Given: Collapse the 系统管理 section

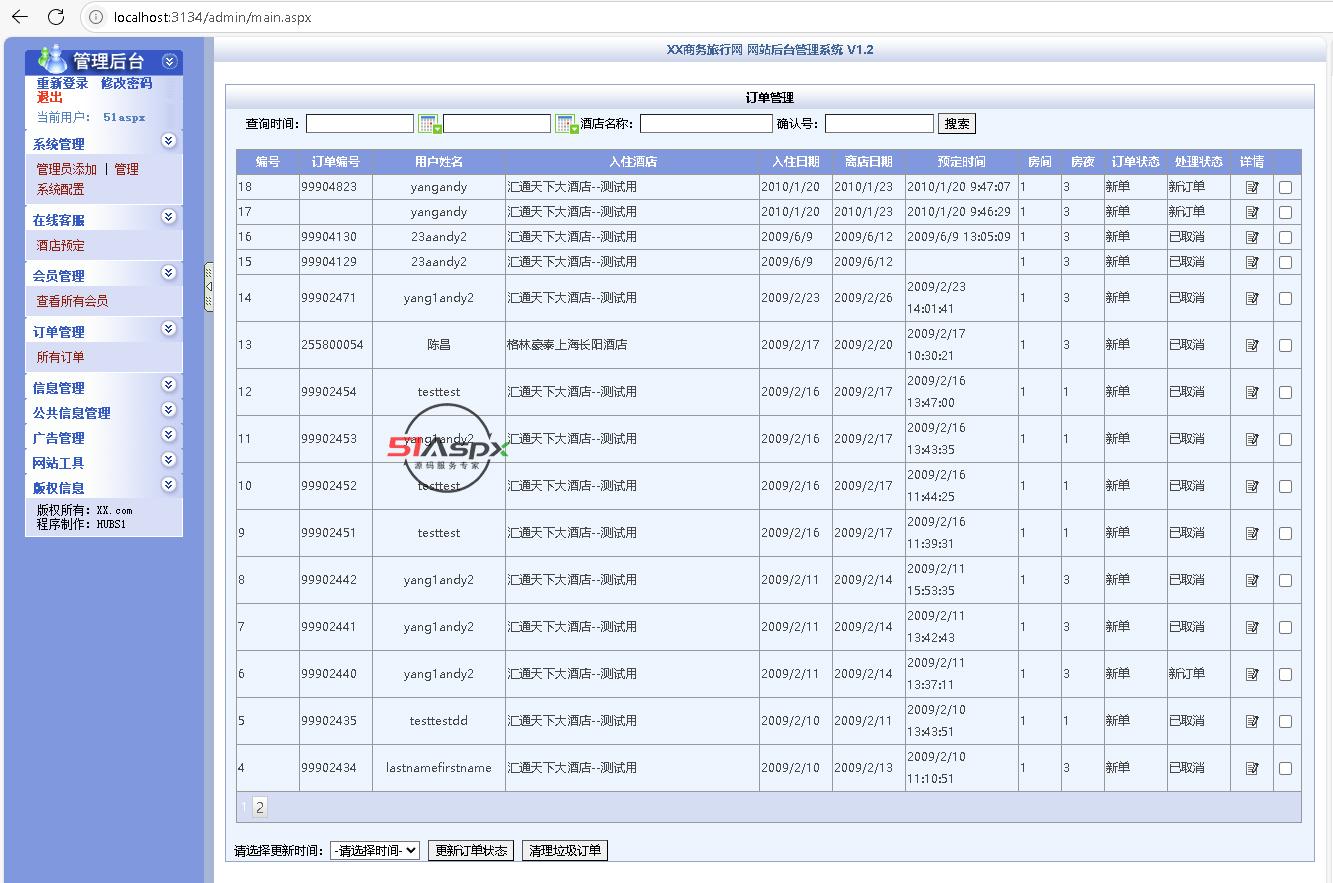Looking at the screenshot, I should coord(169,141).
